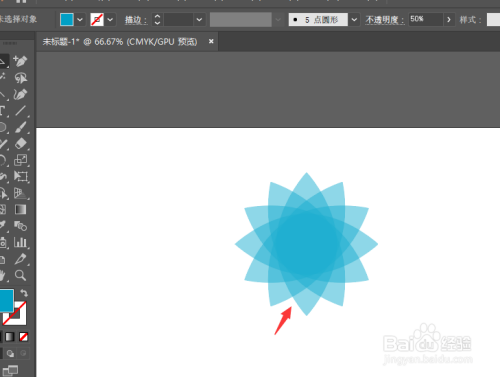Open the 5 点圆形 brush dropdown
This screenshot has height=377, width=500.
[x=354, y=19]
